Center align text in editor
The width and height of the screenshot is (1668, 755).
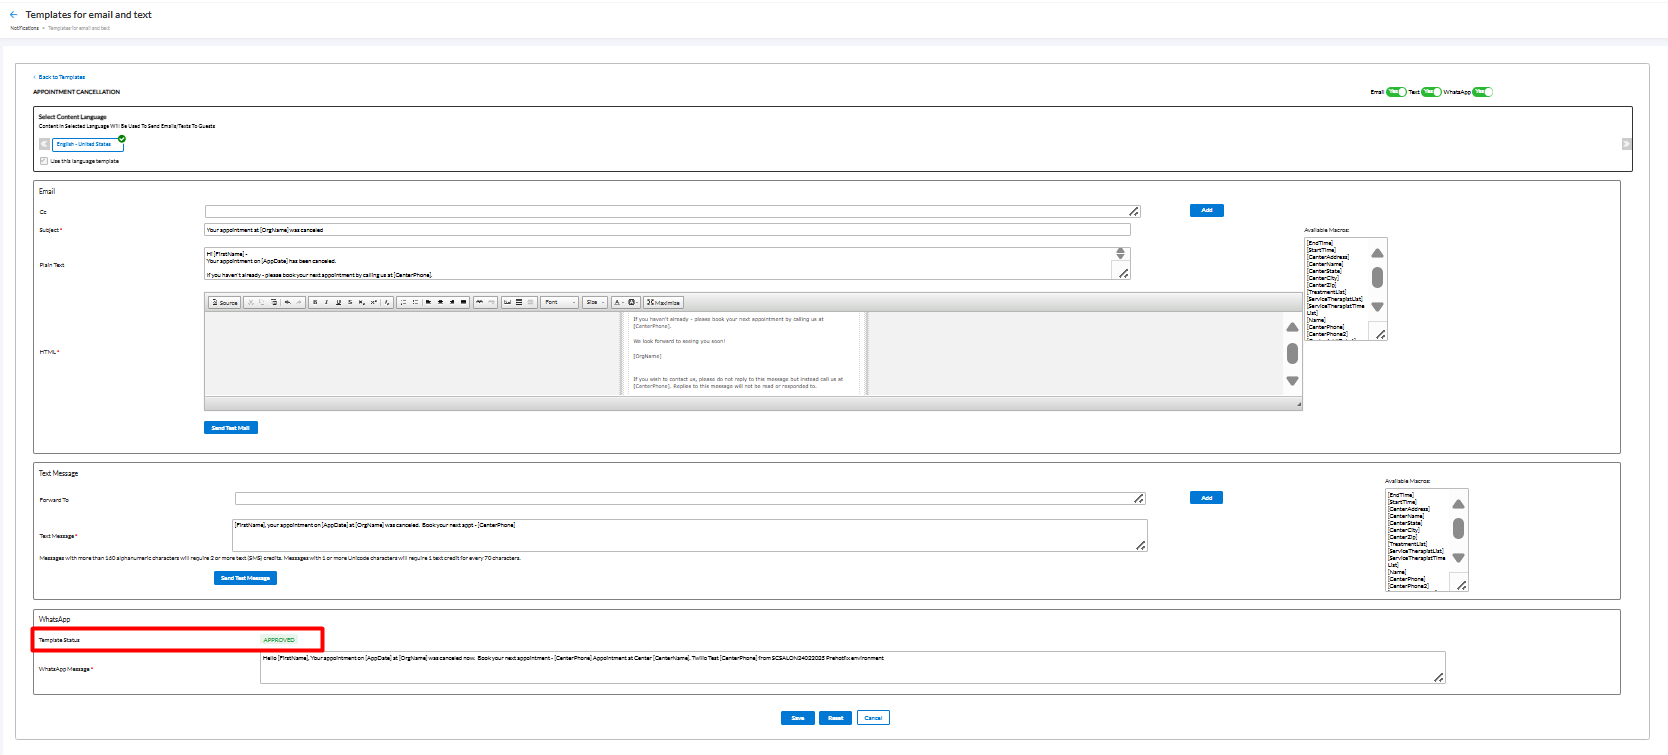pyautogui.click(x=440, y=302)
